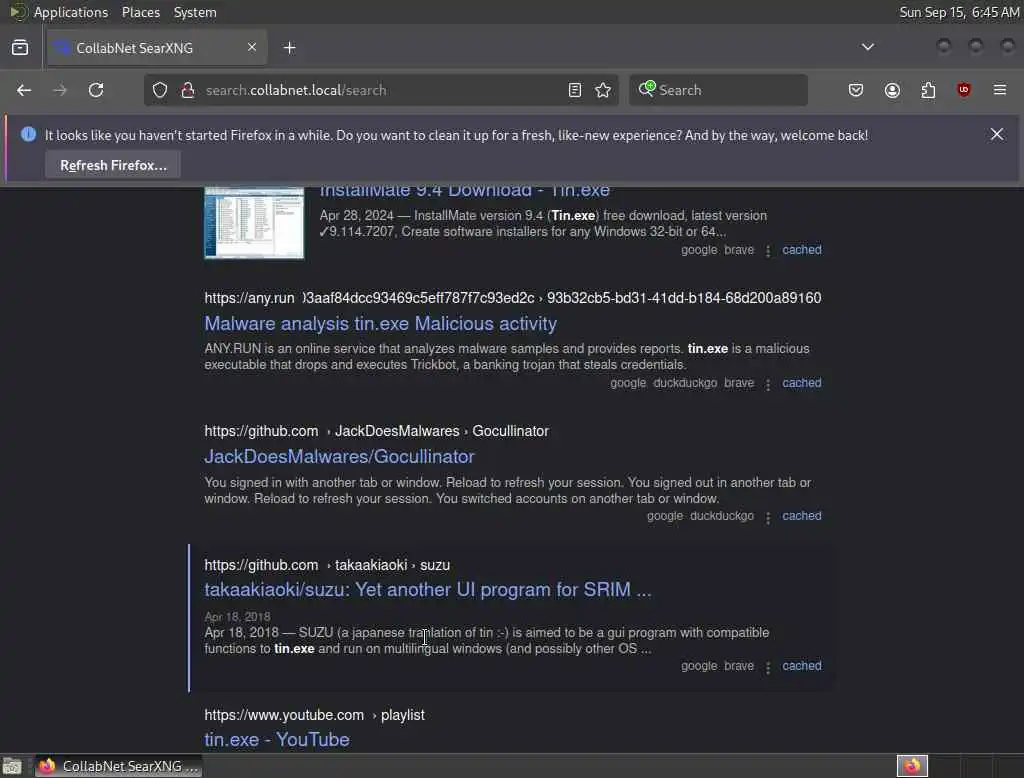This screenshot has height=778, width=1024.
Task: Open tin.exe - YouTube result
Action: tap(277, 739)
